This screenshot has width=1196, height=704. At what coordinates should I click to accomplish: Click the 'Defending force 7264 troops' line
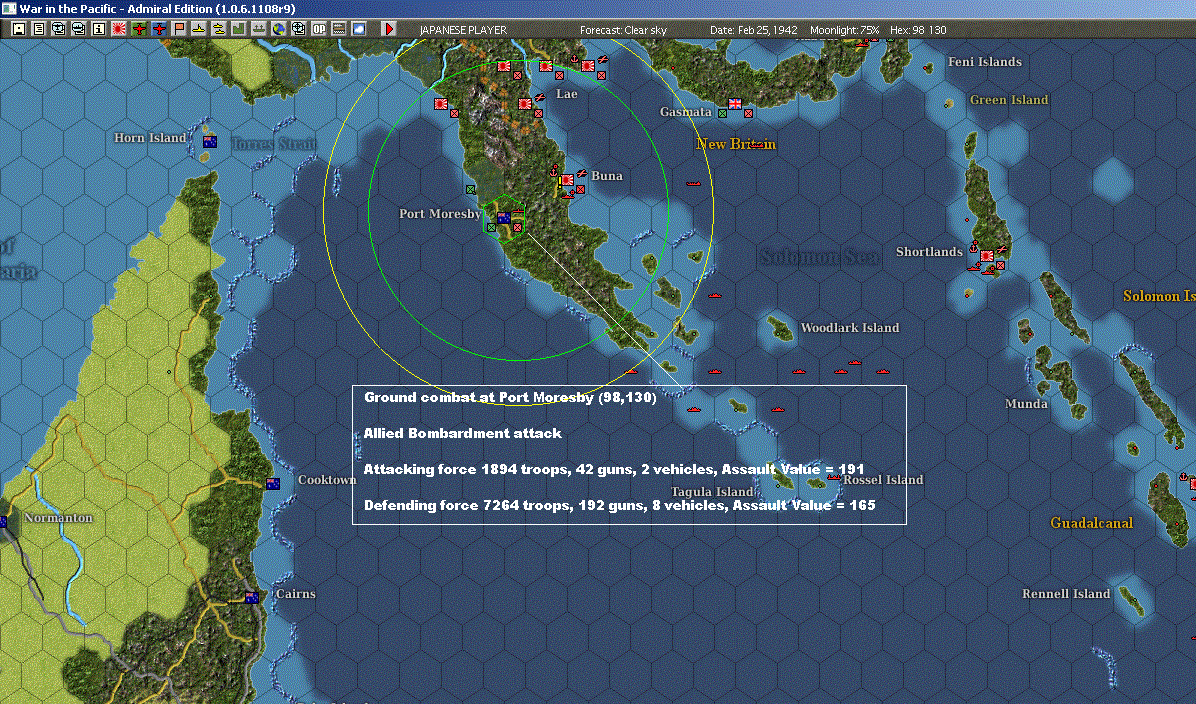click(619, 505)
